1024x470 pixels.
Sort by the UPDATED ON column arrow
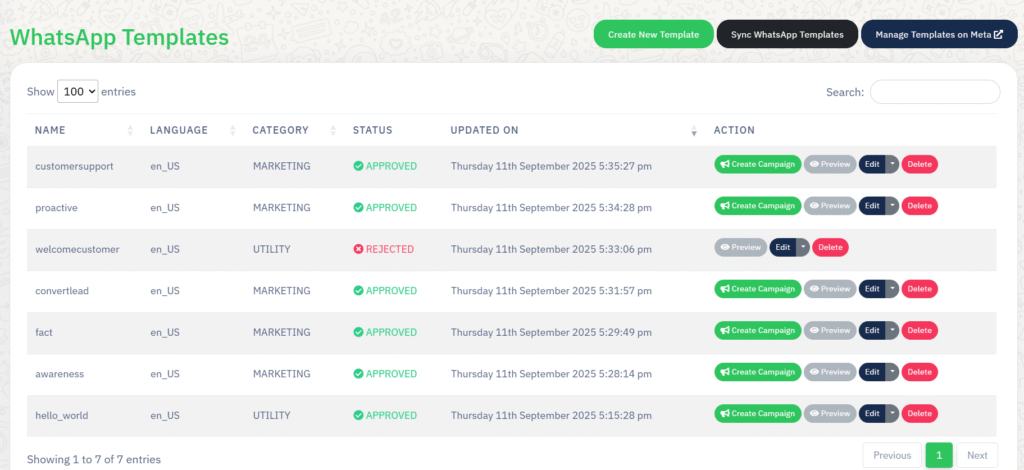coord(694,131)
